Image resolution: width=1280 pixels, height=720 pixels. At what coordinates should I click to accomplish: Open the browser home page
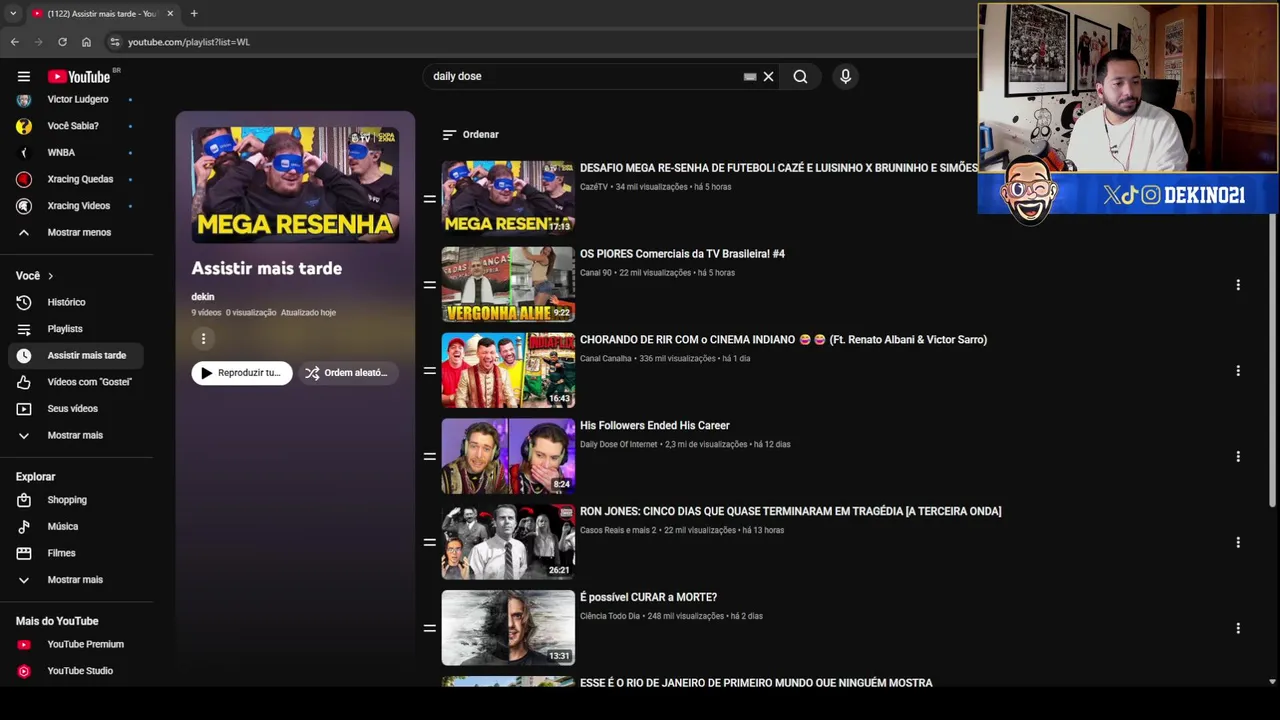86,42
